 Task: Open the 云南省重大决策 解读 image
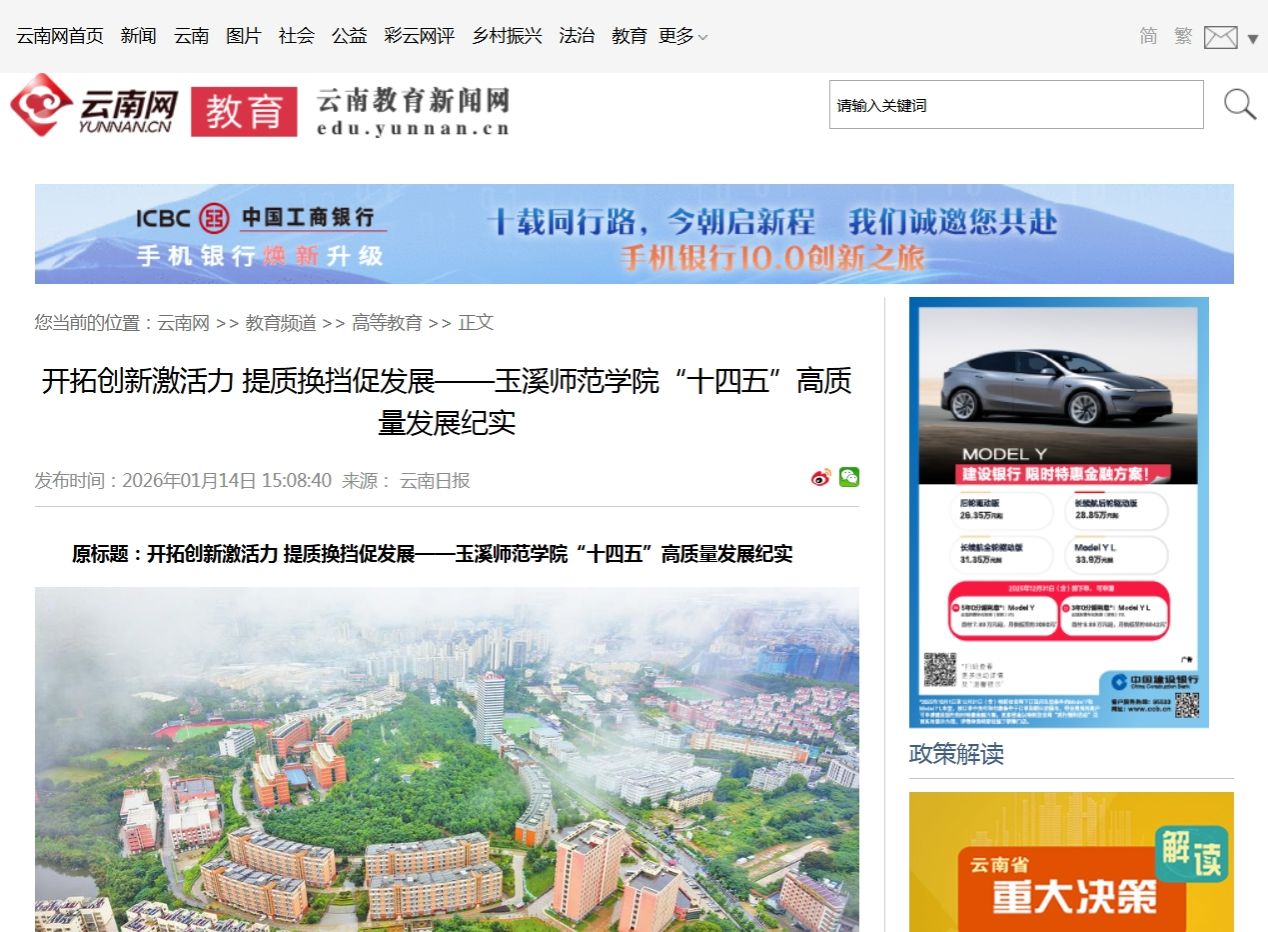(1071, 862)
